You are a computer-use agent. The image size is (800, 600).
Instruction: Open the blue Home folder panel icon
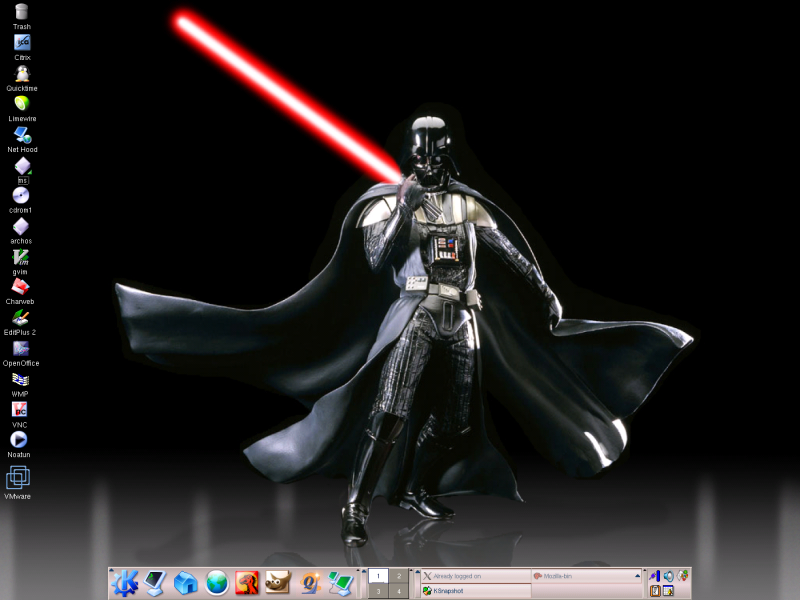click(x=186, y=583)
